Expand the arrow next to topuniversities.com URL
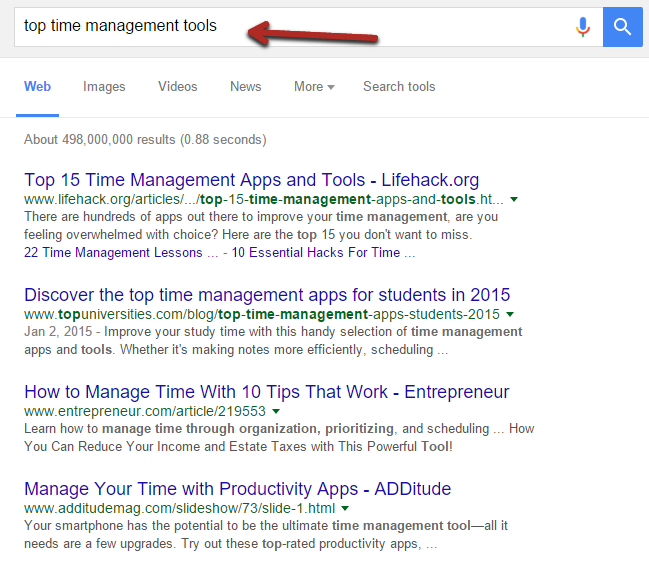The height and width of the screenshot is (562, 649). (x=510, y=315)
